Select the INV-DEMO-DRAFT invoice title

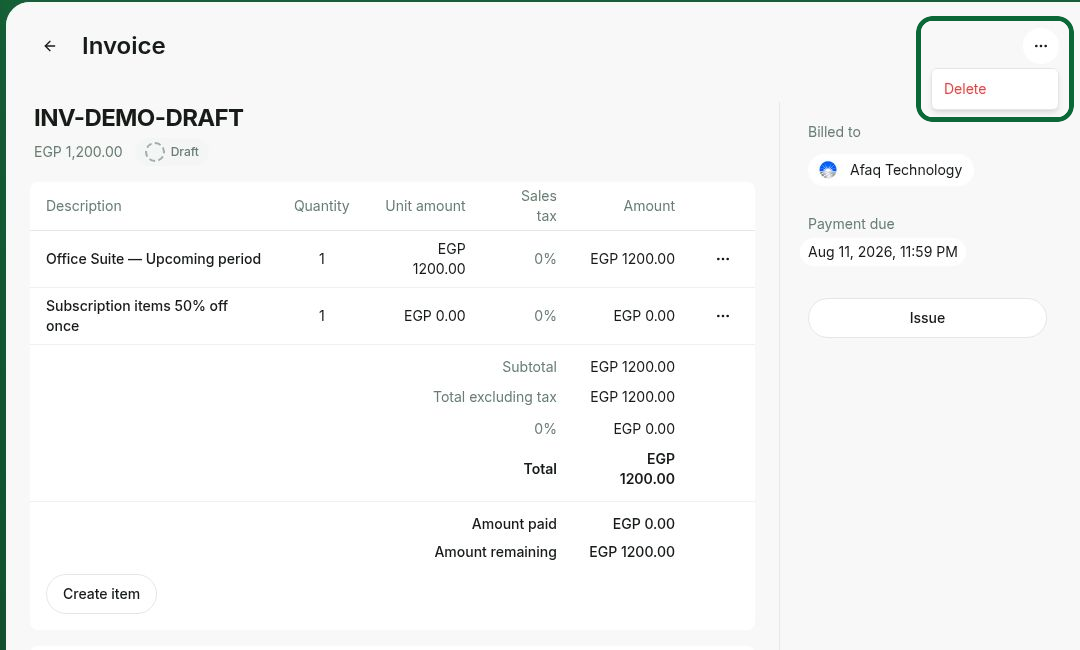click(x=138, y=118)
